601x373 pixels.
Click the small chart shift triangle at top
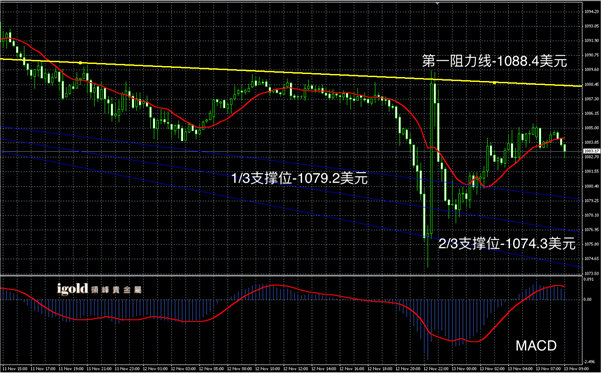point(437,3)
